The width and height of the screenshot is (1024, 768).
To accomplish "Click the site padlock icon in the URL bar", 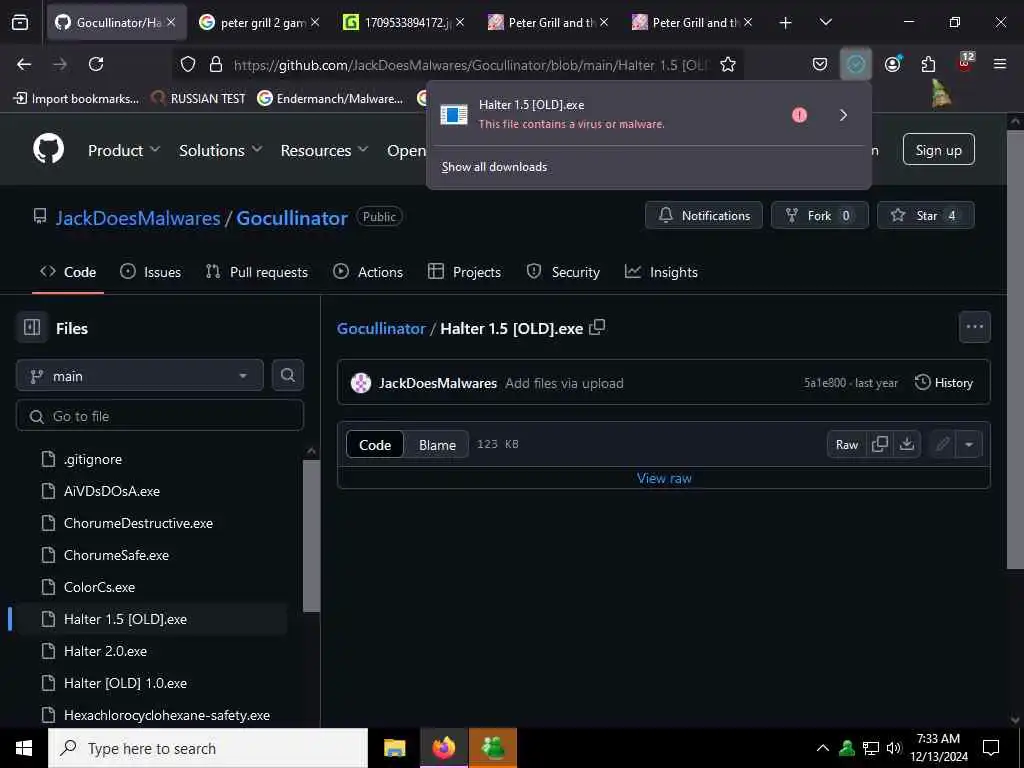I will 216,64.
